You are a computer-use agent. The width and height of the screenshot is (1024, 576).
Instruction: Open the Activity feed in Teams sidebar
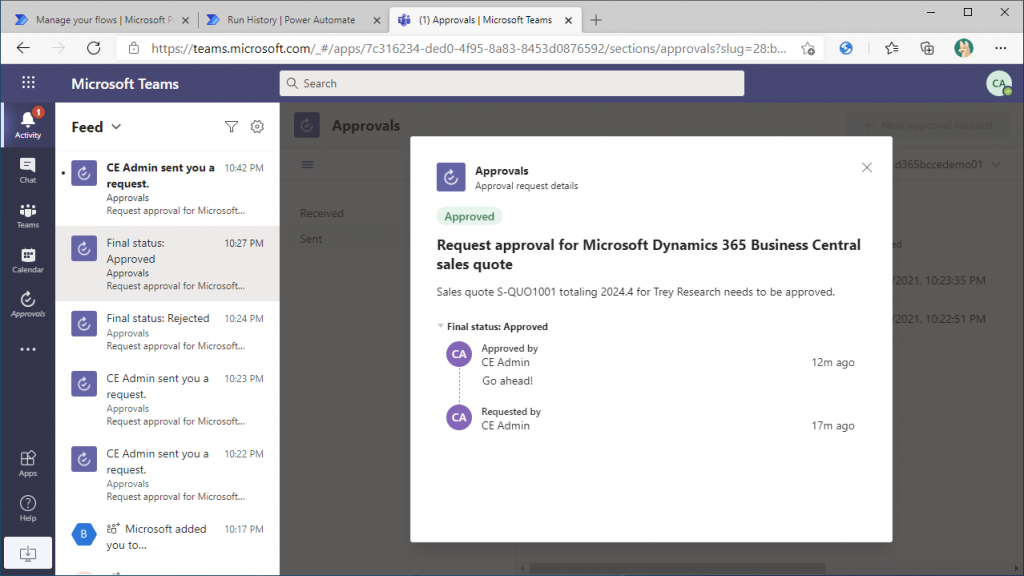pyautogui.click(x=27, y=124)
